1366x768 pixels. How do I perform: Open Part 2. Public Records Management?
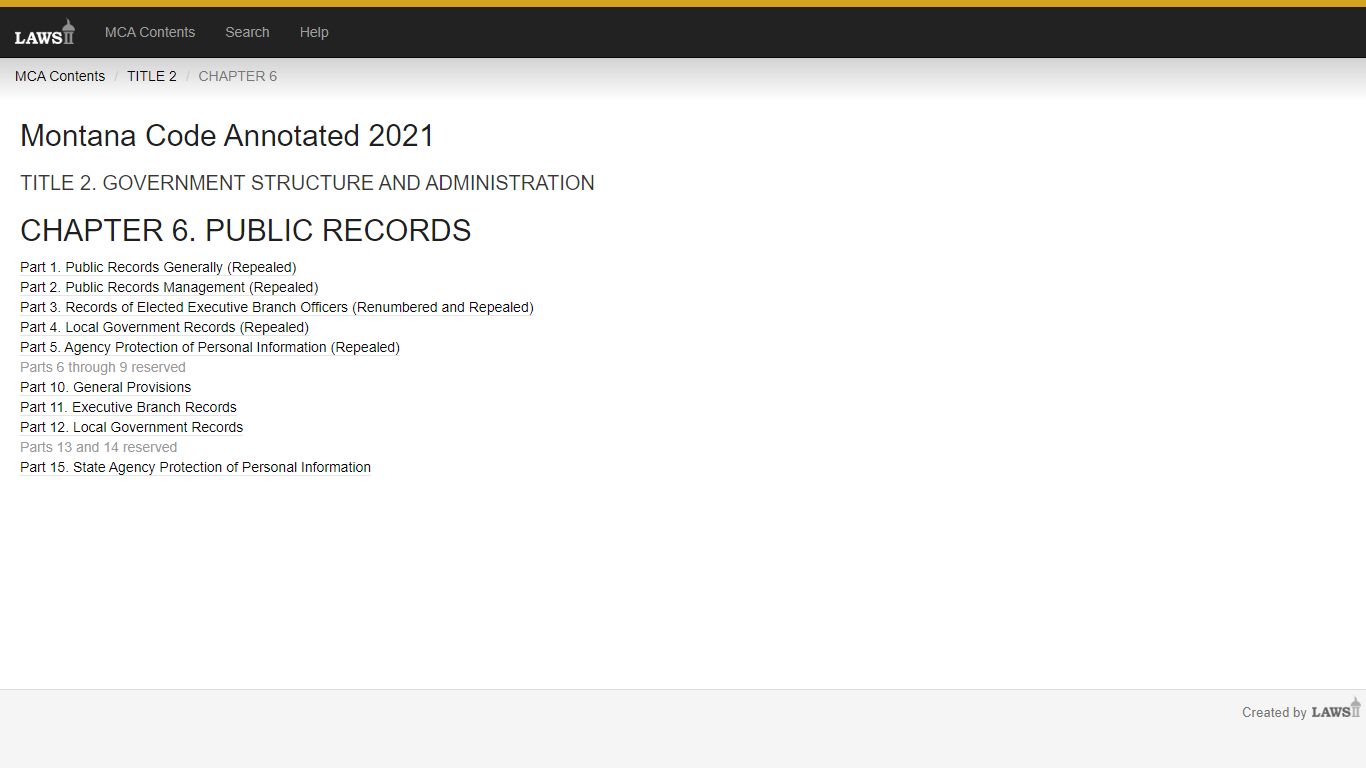coord(169,287)
